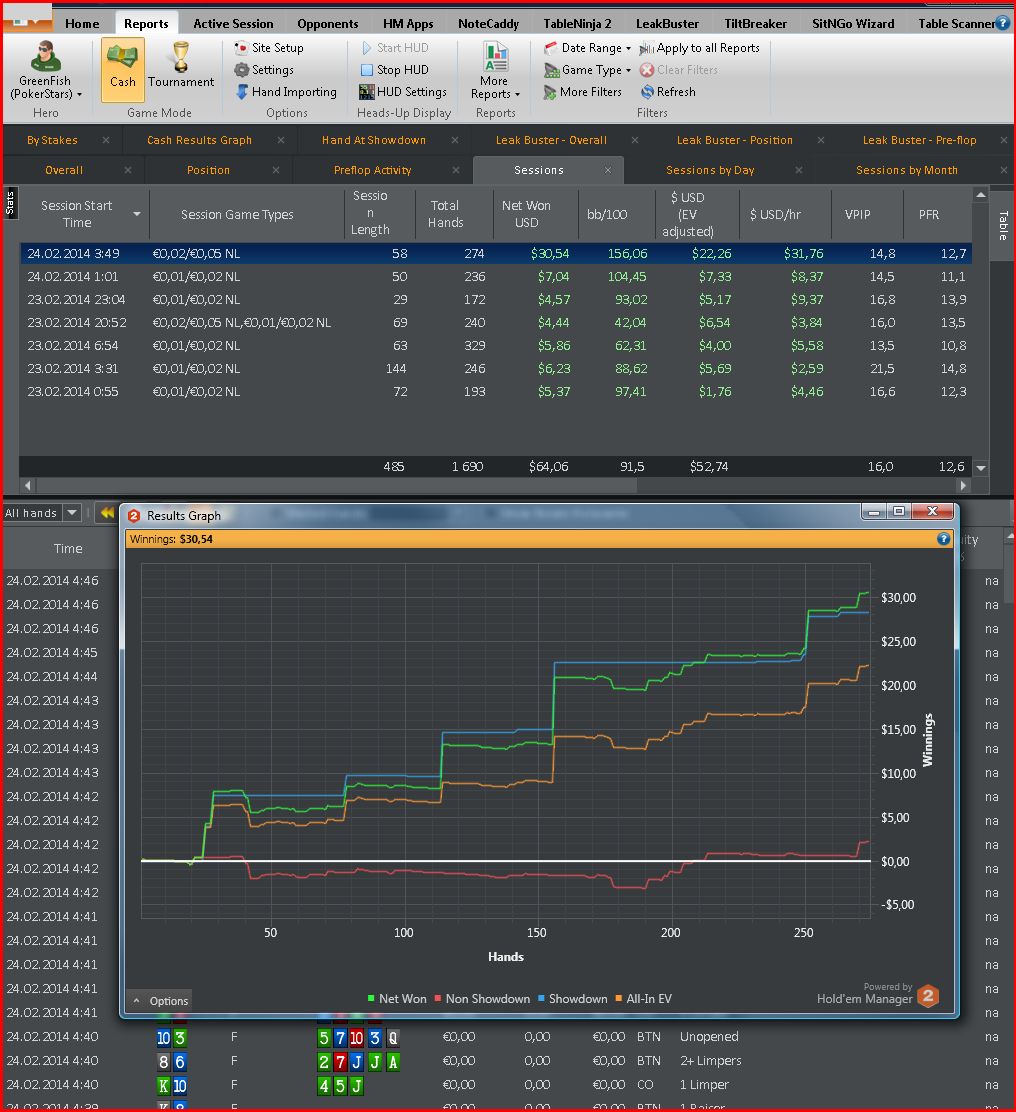
Task: Open Game Type filter dropdown
Action: coord(587,70)
